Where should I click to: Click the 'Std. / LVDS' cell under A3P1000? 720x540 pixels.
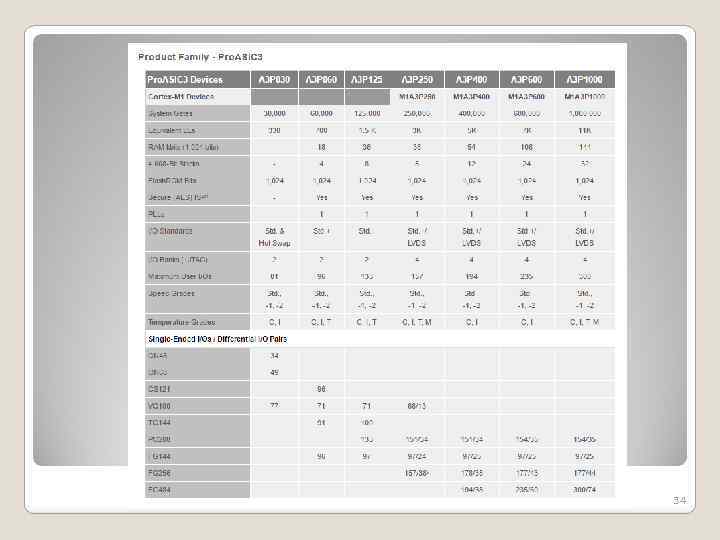coord(585,237)
